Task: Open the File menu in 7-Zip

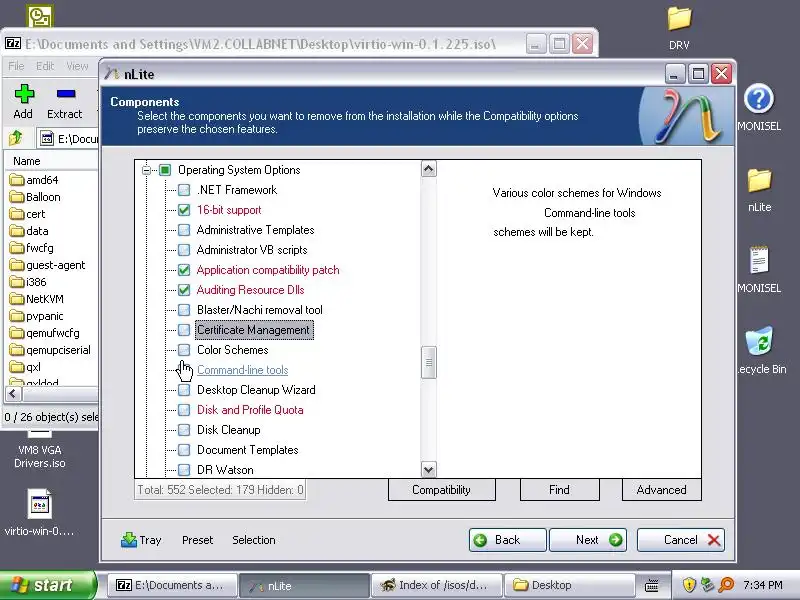Action: [16, 66]
